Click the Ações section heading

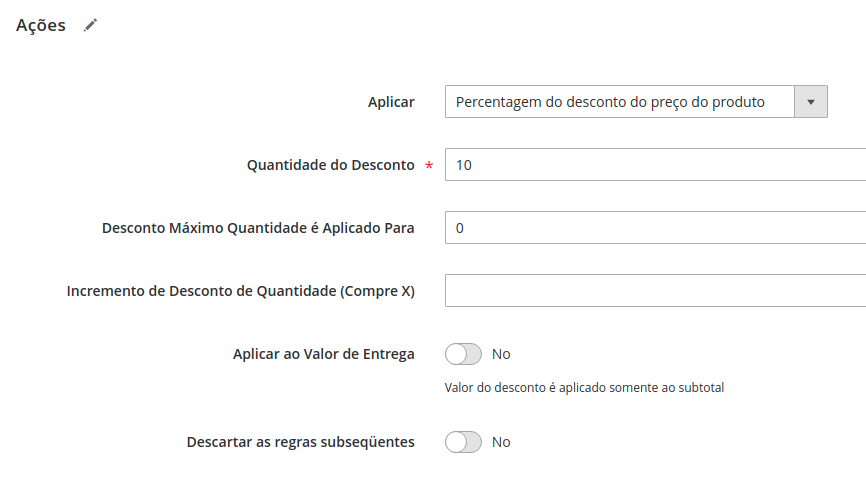(x=41, y=25)
